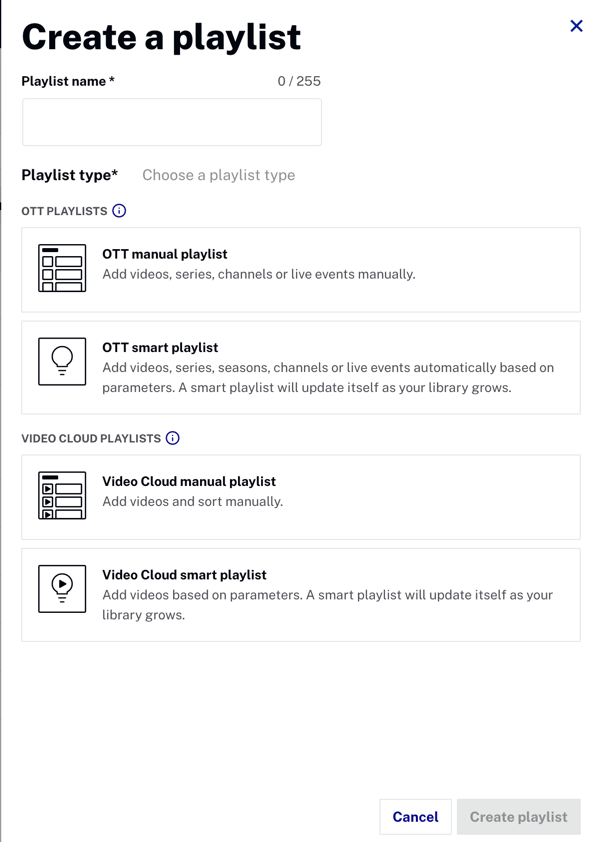The width and height of the screenshot is (600, 842).
Task: Click the Video Cloud manual playlist icon
Action: pos(62,495)
